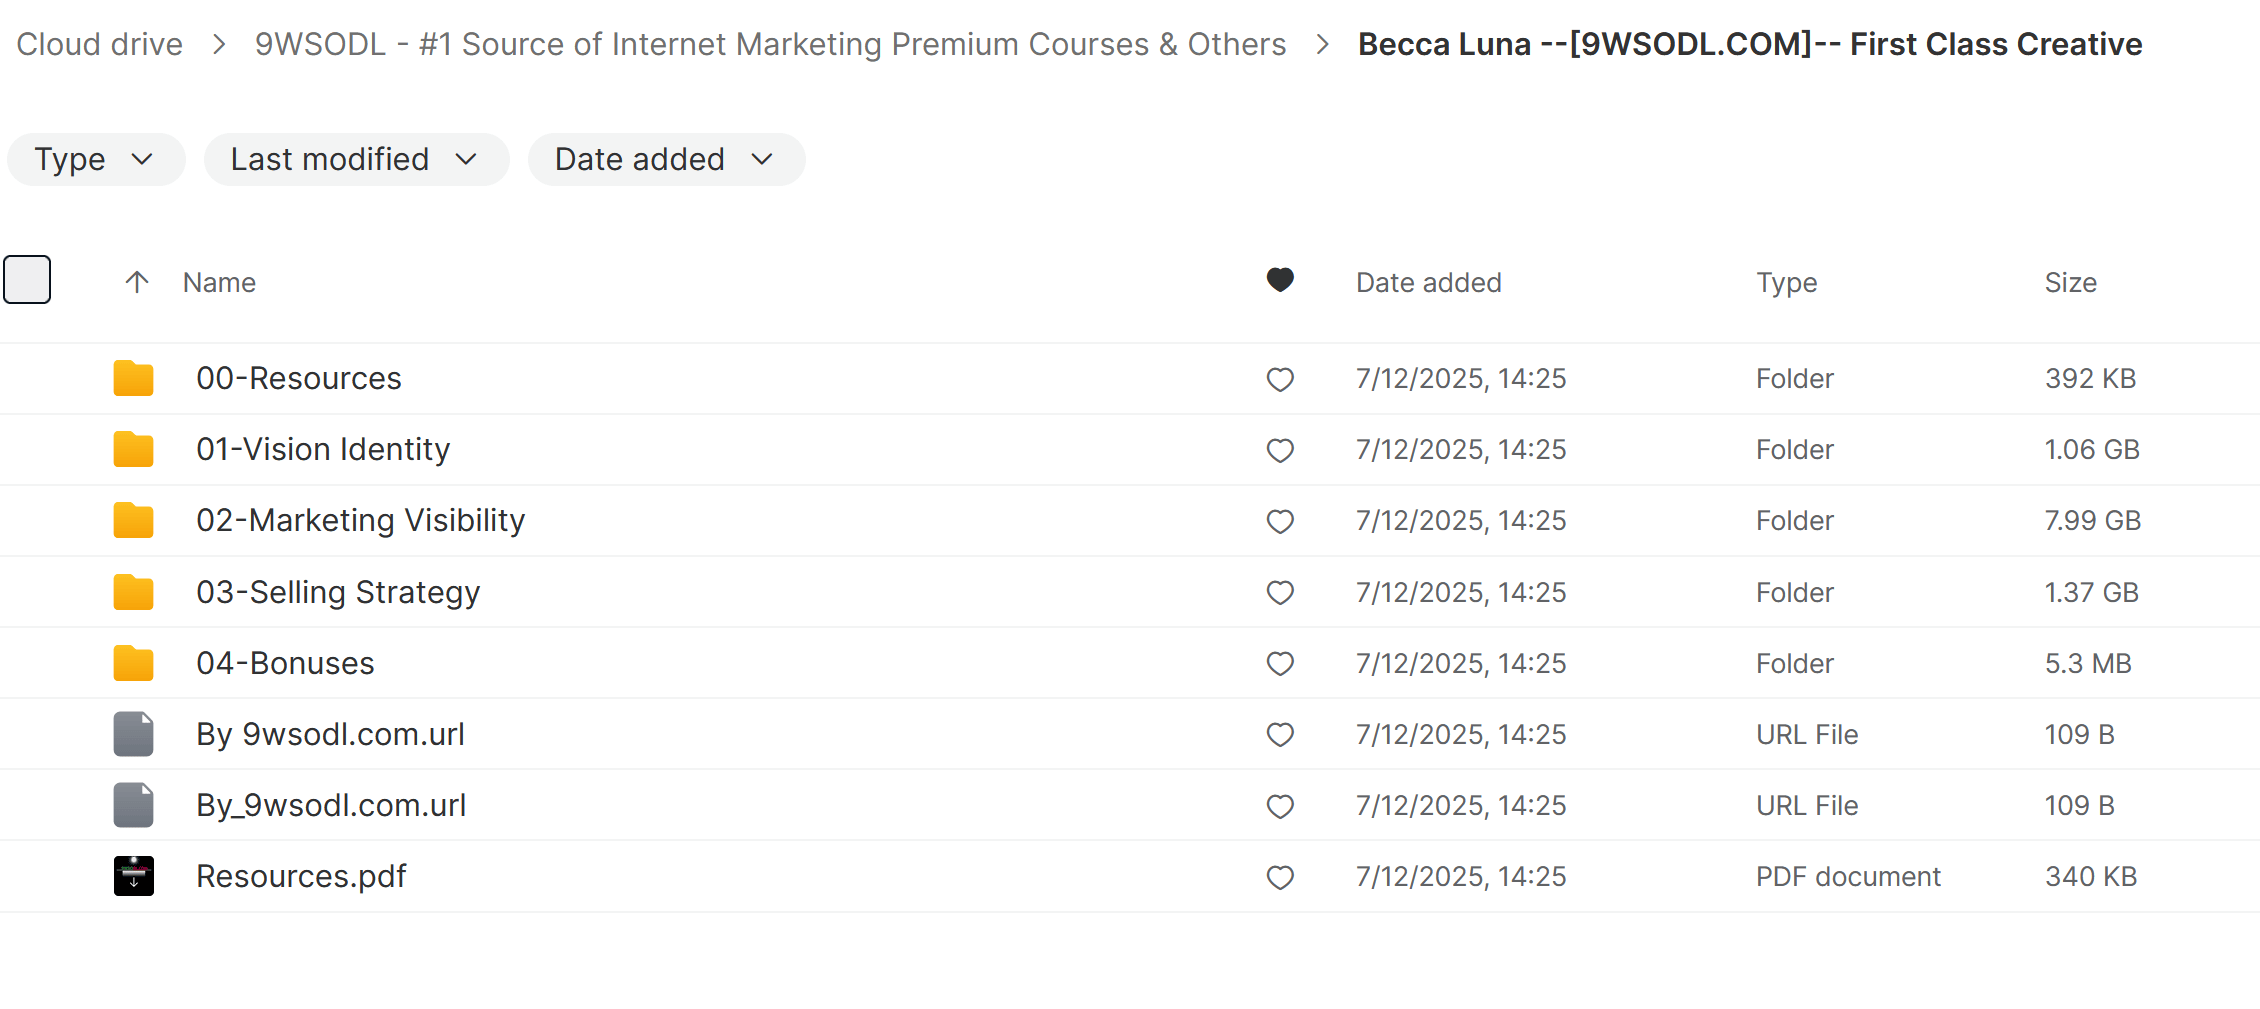
Task: Open the Date added filter dropdown
Action: (666, 159)
